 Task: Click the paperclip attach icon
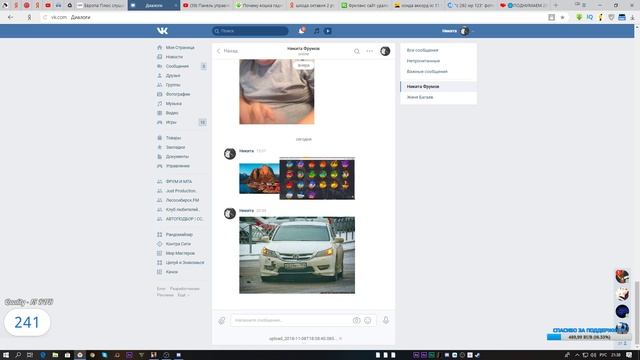click(x=222, y=320)
